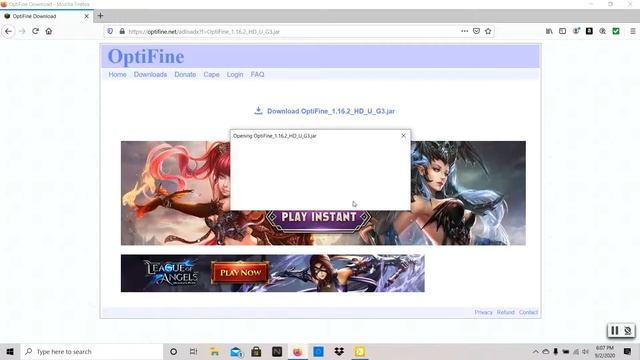
Task: Click the League of Angels logo
Action: point(171,273)
